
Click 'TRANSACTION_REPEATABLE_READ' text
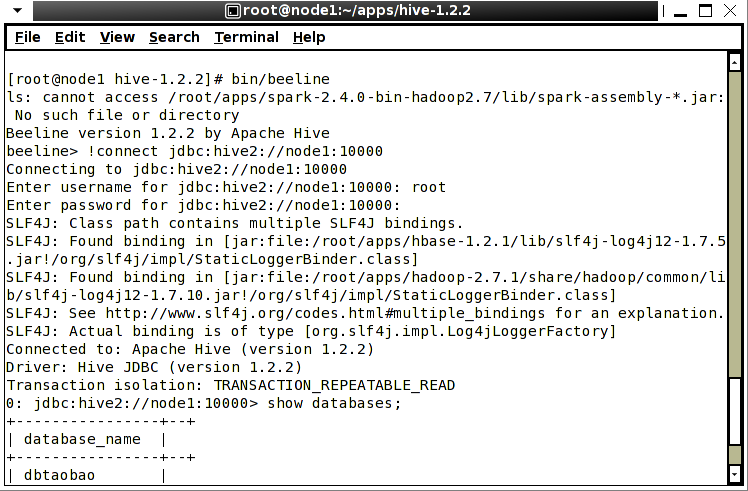tap(334, 386)
